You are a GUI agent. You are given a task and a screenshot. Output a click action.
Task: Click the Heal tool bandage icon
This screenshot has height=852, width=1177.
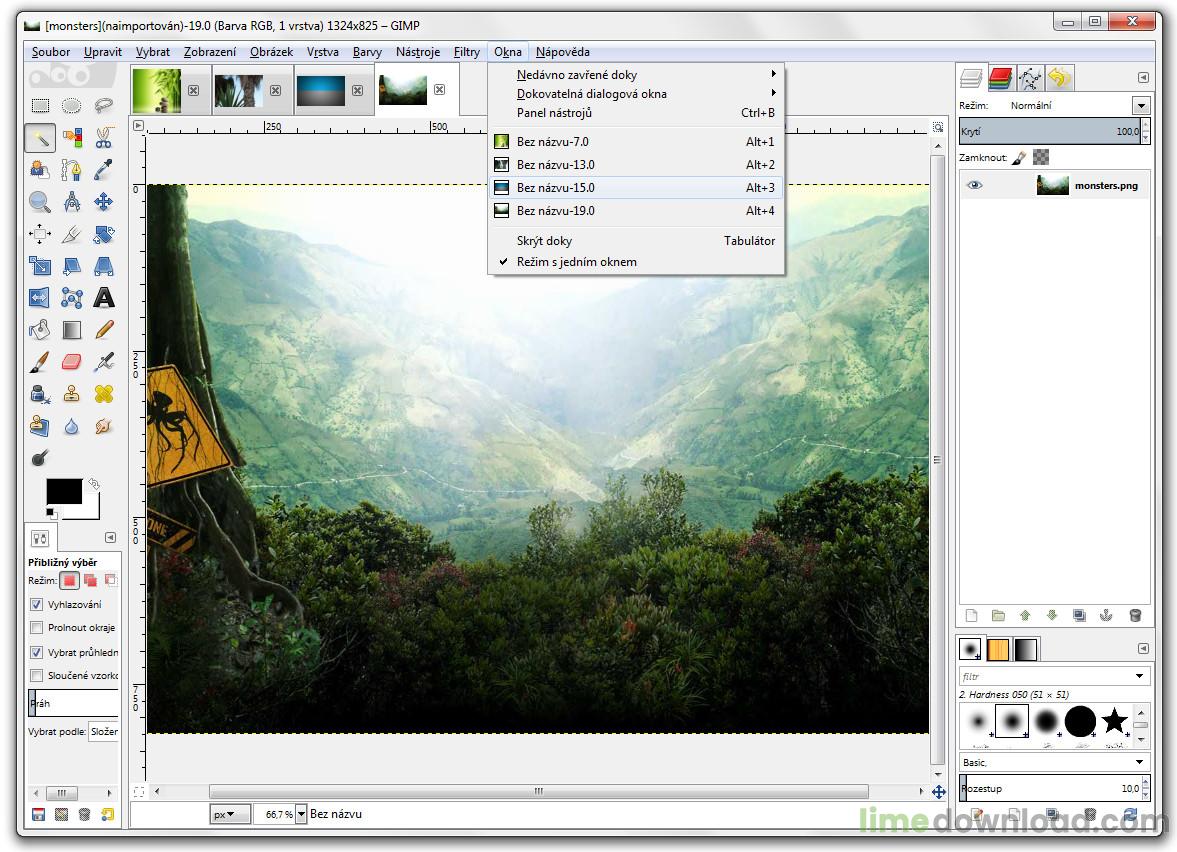pyautogui.click(x=103, y=394)
